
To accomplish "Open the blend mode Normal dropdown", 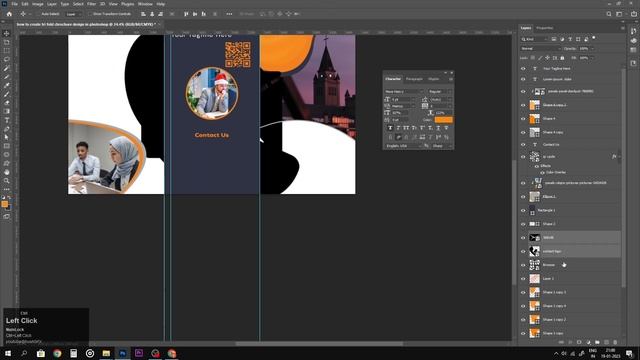I will 540,49.
